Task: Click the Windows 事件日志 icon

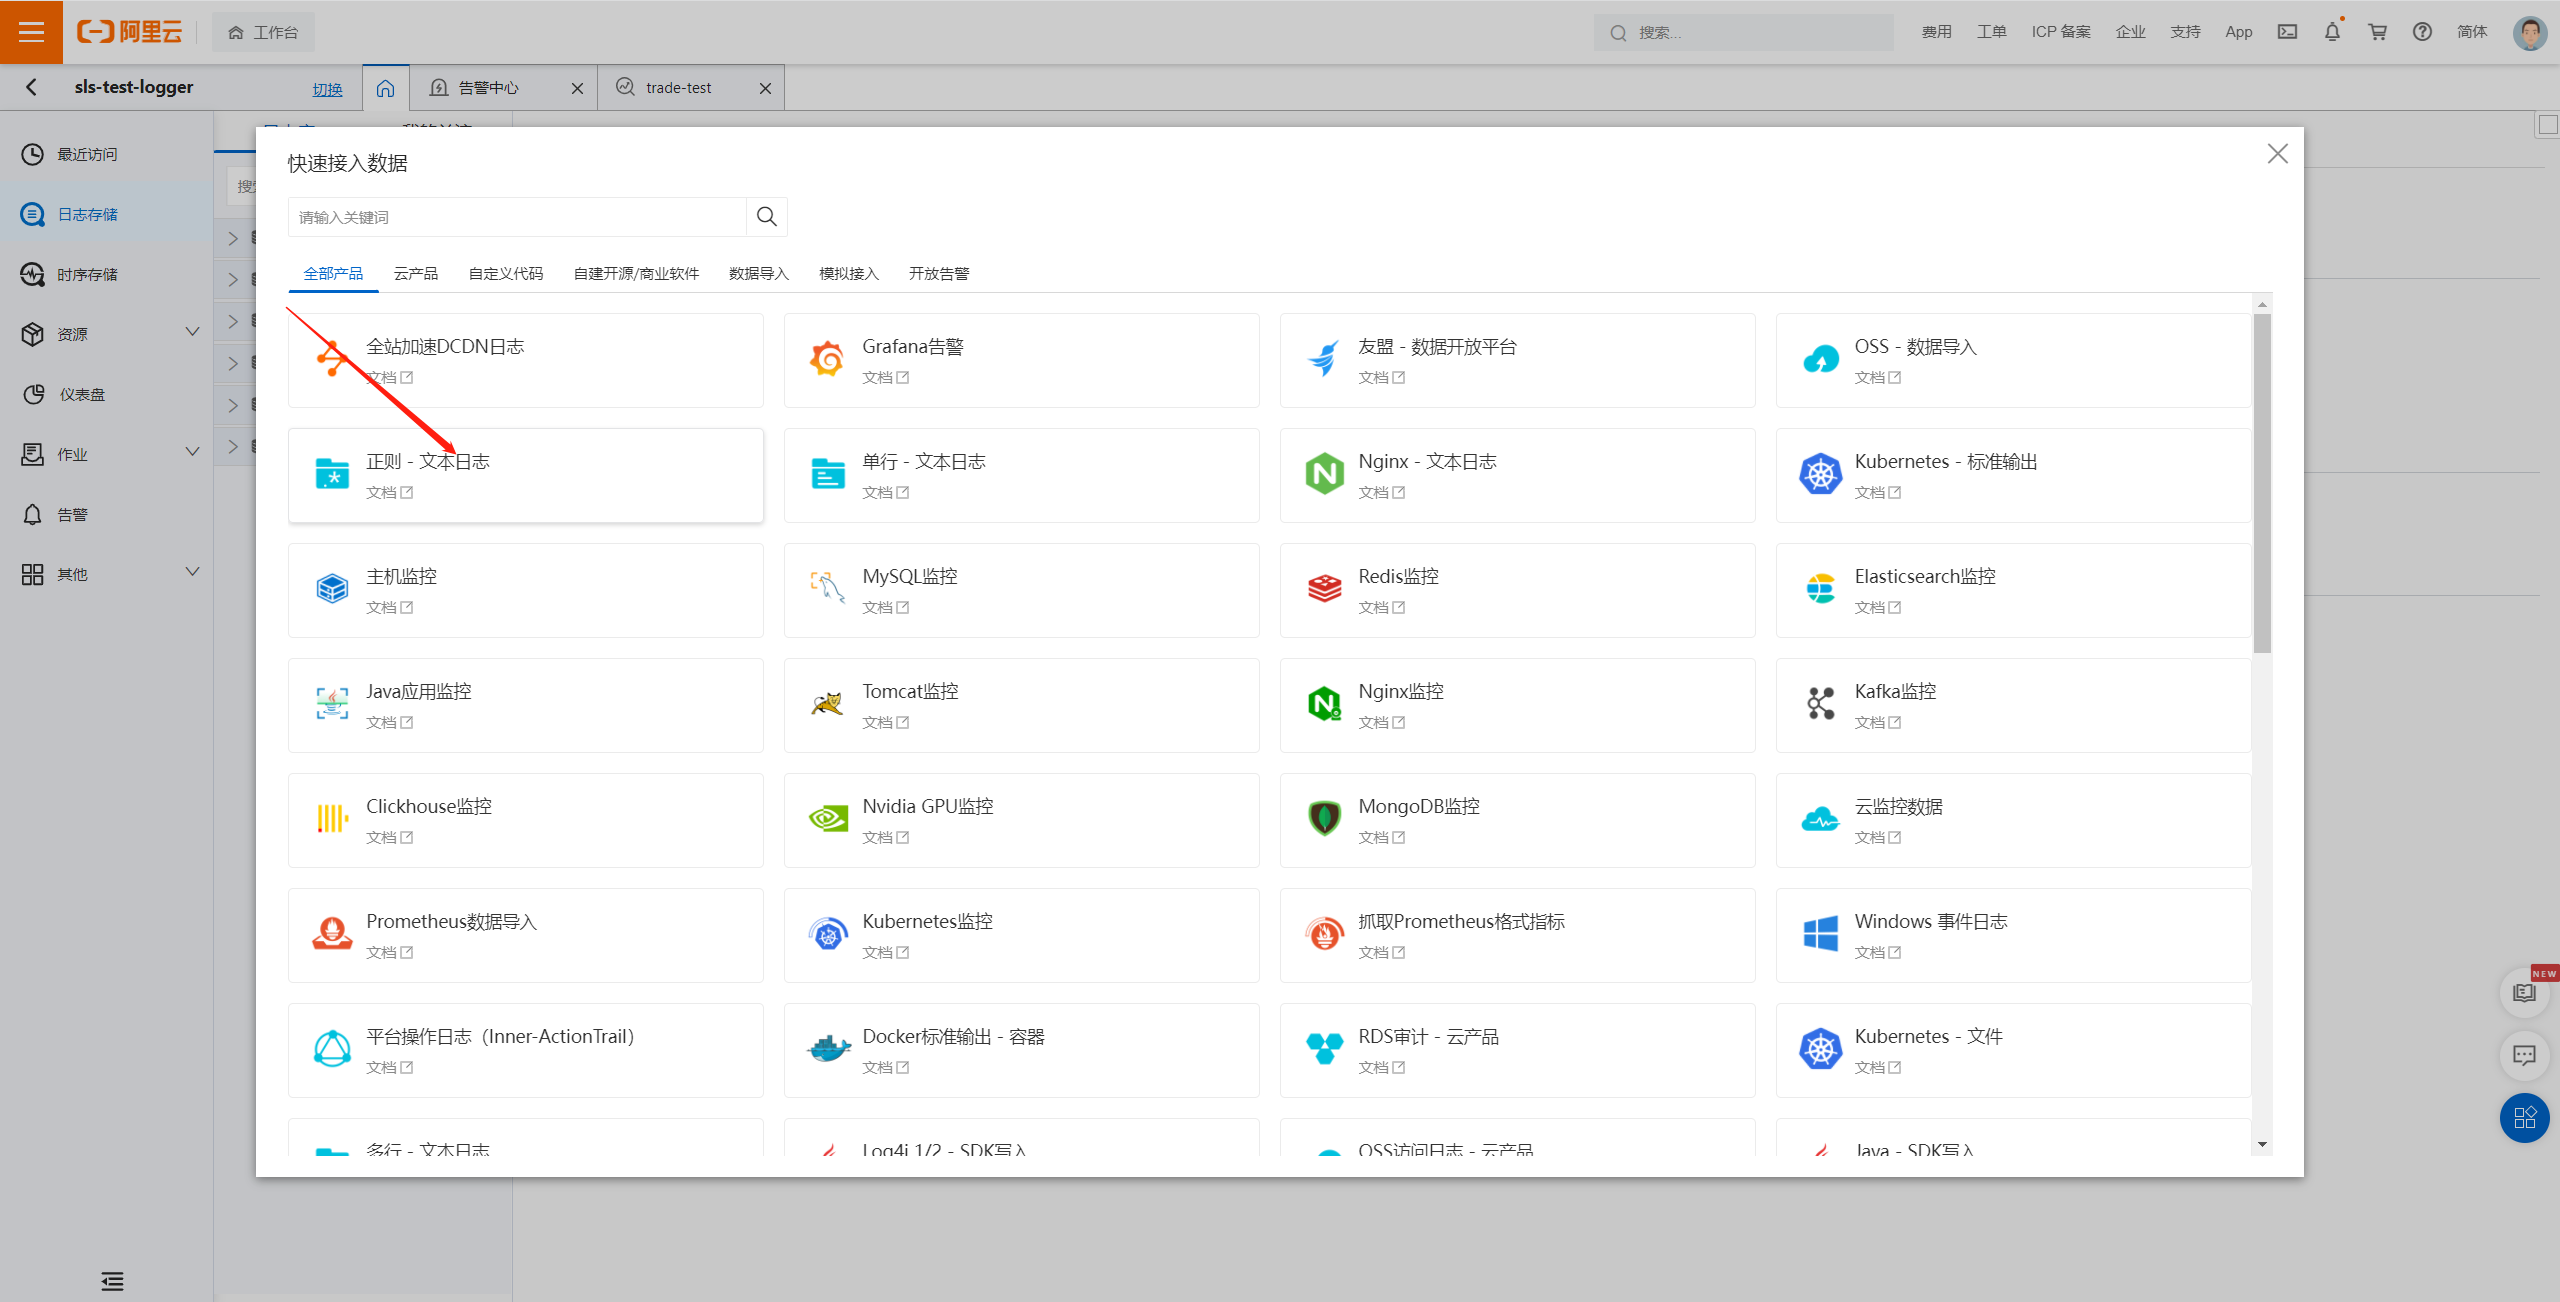Action: click(1820, 934)
